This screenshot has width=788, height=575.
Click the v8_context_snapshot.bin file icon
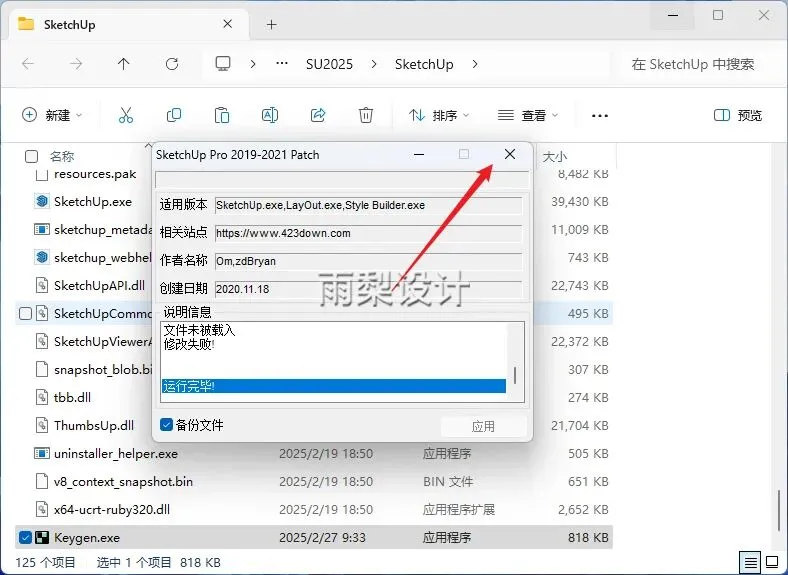(42, 481)
